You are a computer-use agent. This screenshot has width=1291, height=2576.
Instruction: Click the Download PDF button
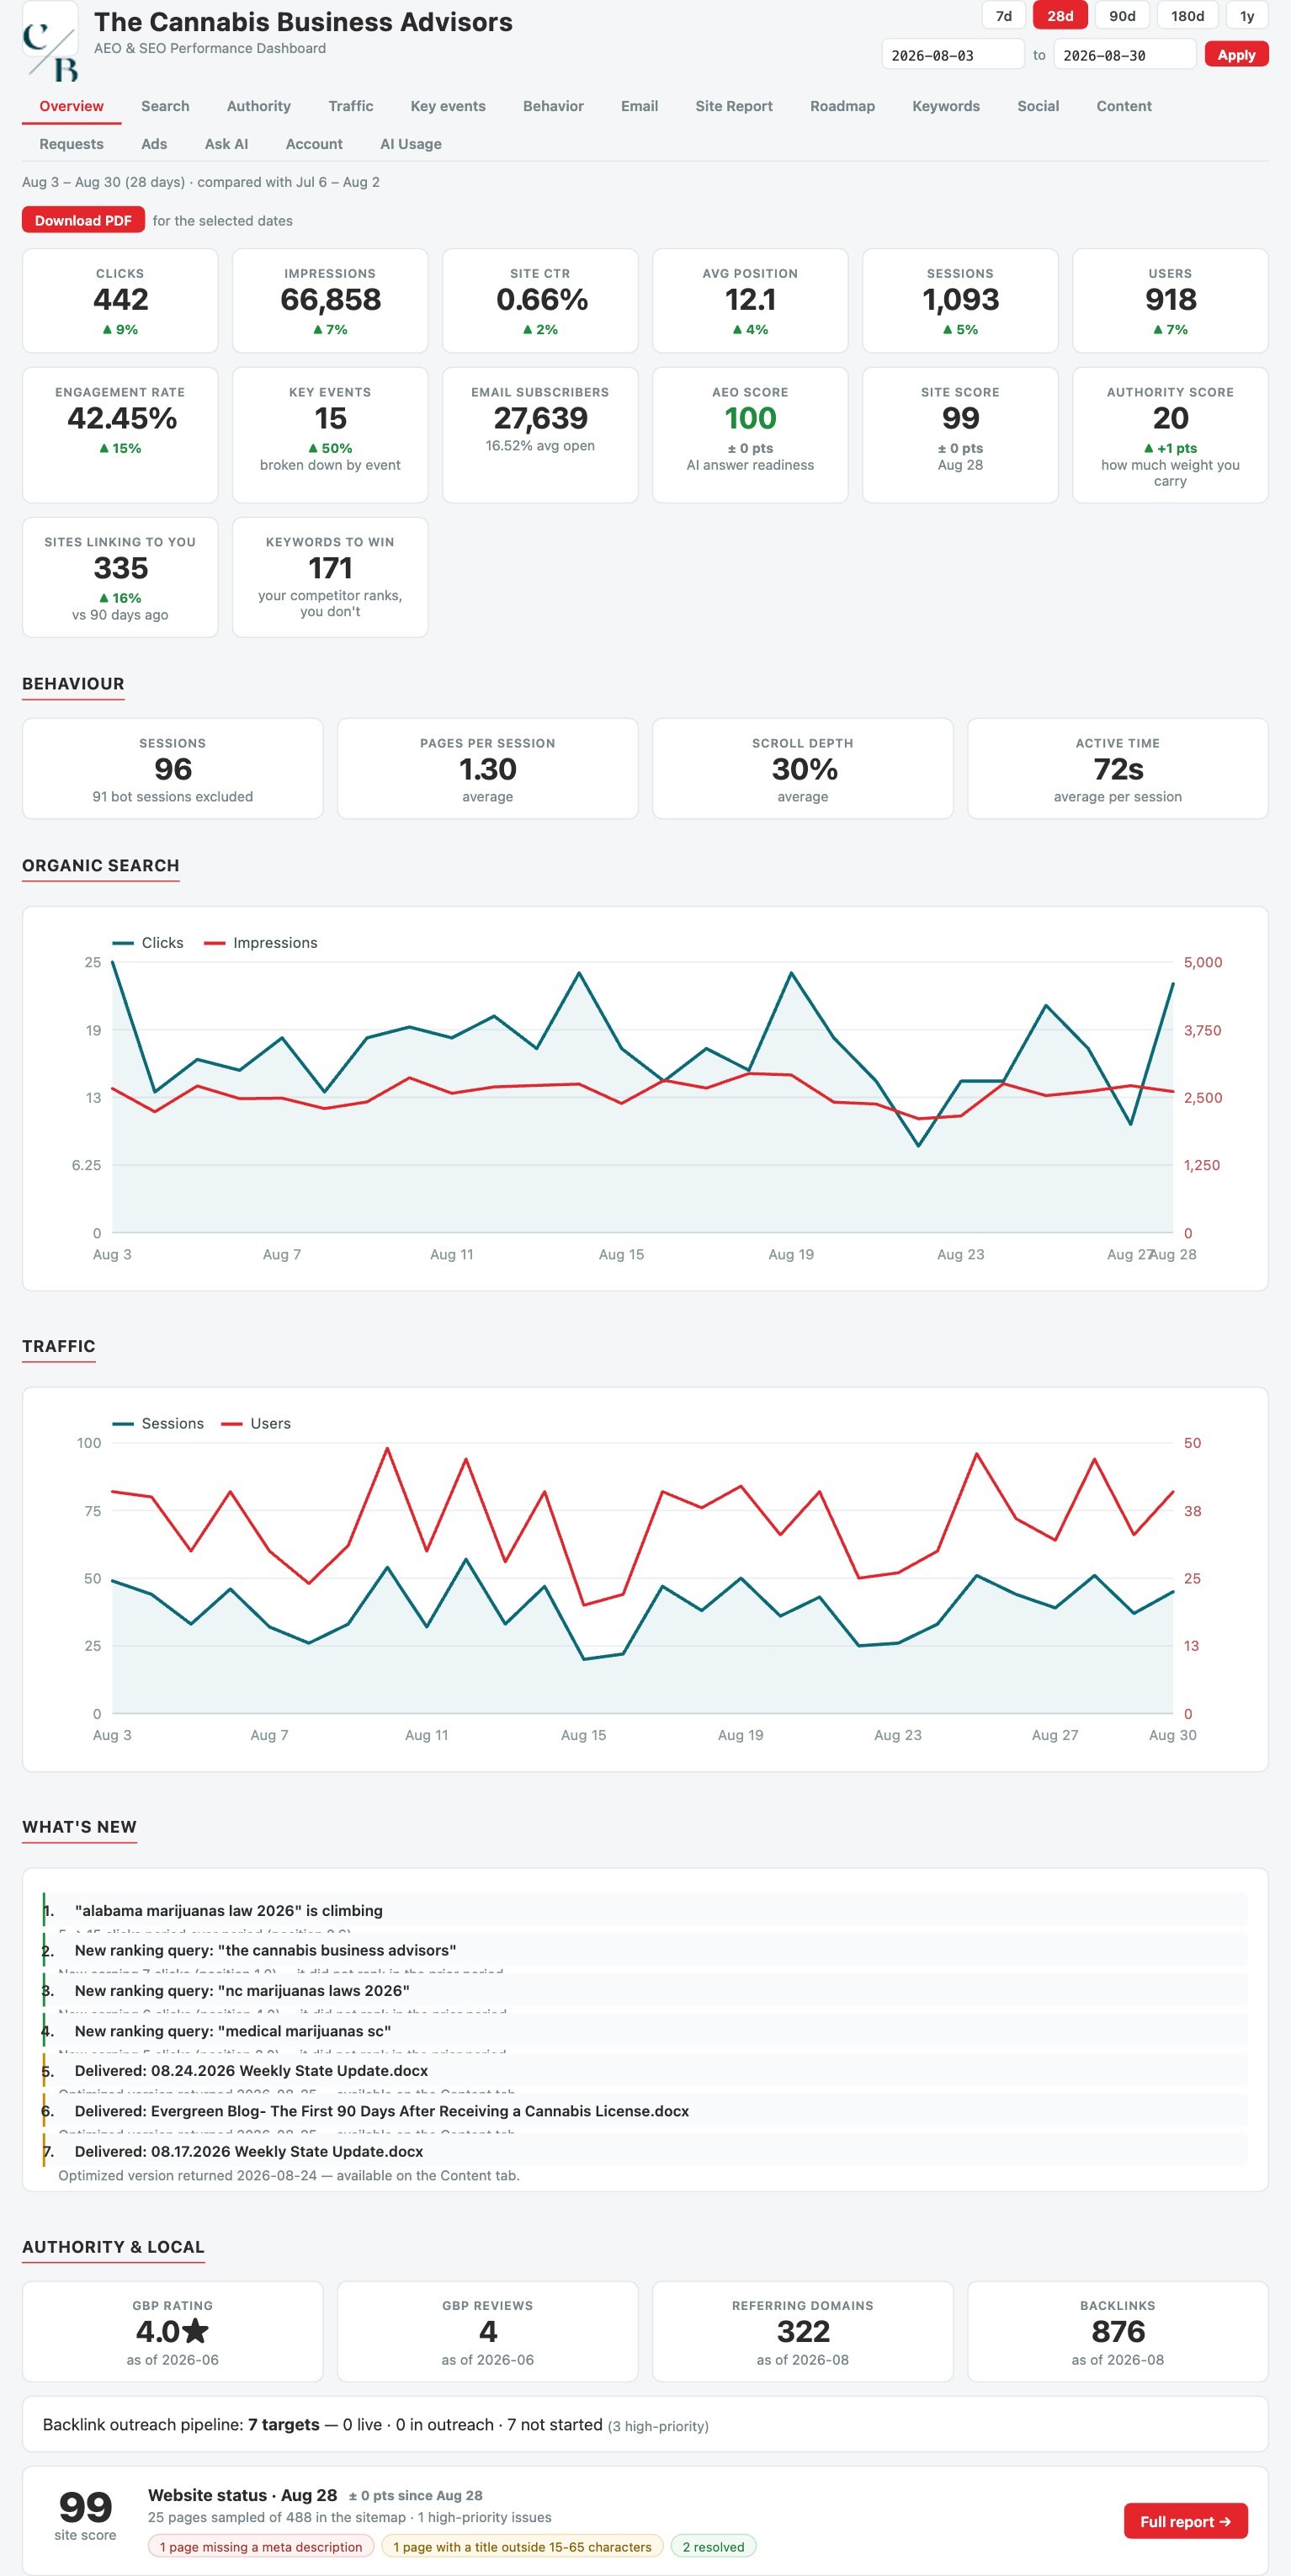click(x=83, y=220)
